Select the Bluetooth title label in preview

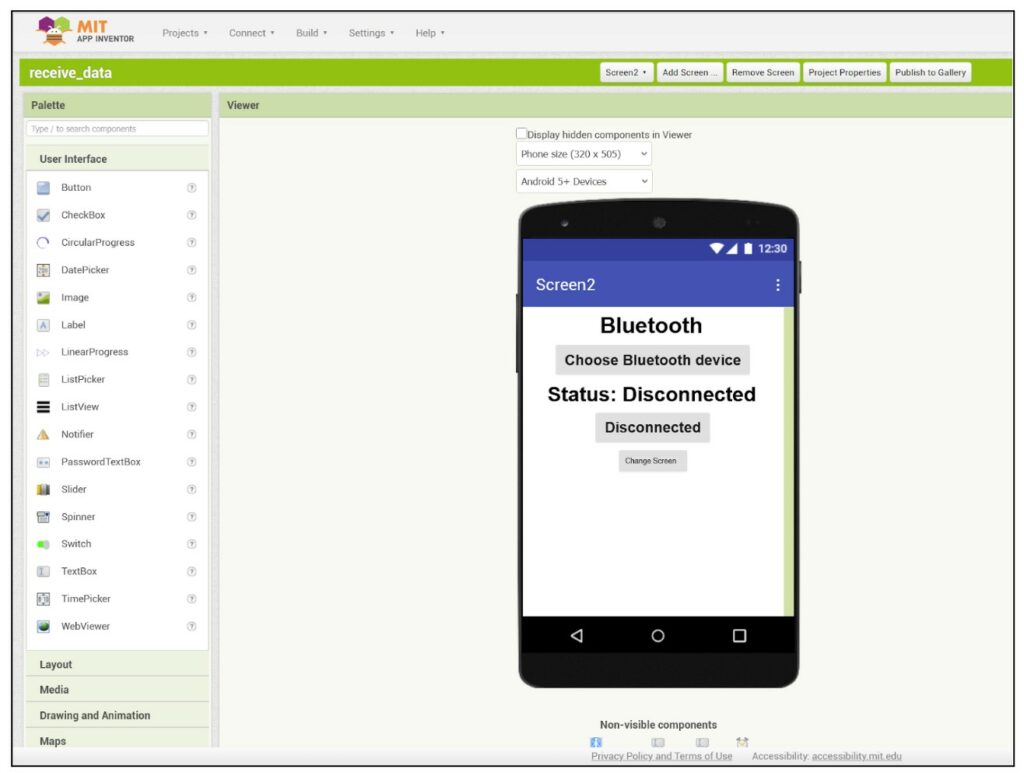point(651,325)
